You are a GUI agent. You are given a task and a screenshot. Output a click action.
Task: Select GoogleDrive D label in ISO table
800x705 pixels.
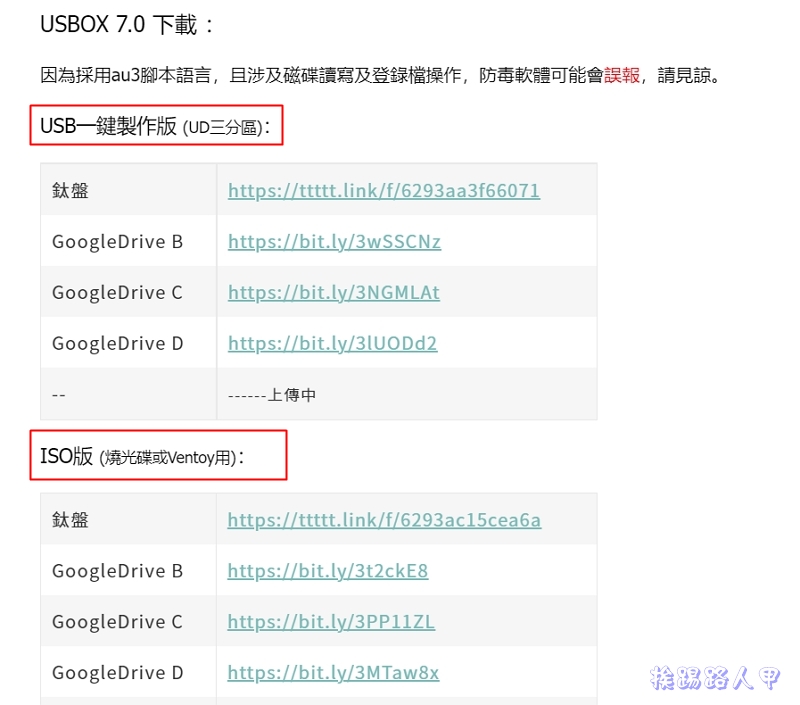pos(115,673)
